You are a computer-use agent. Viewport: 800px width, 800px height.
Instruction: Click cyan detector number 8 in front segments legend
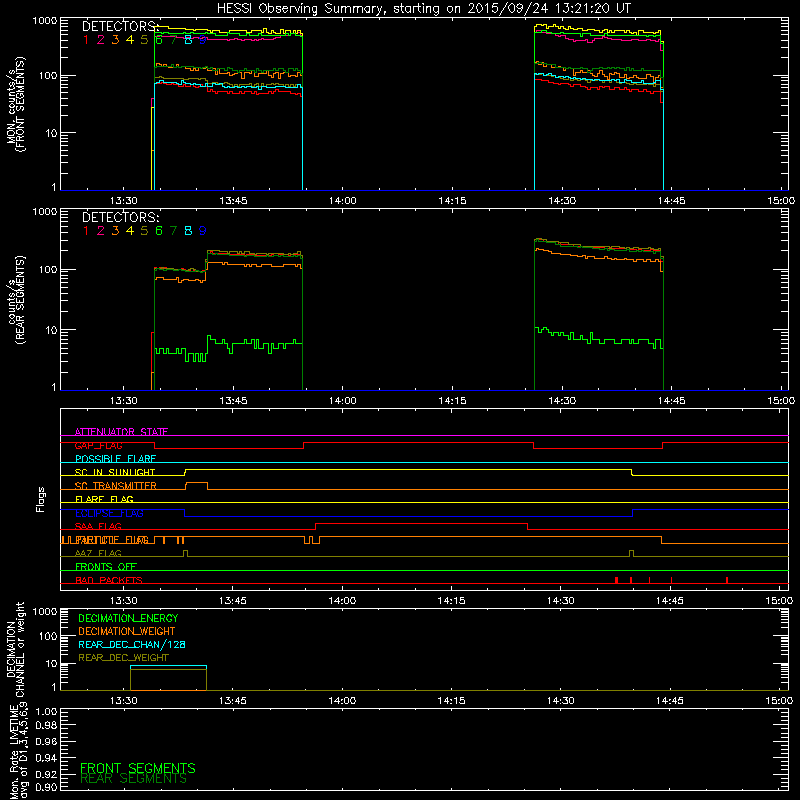point(188,40)
